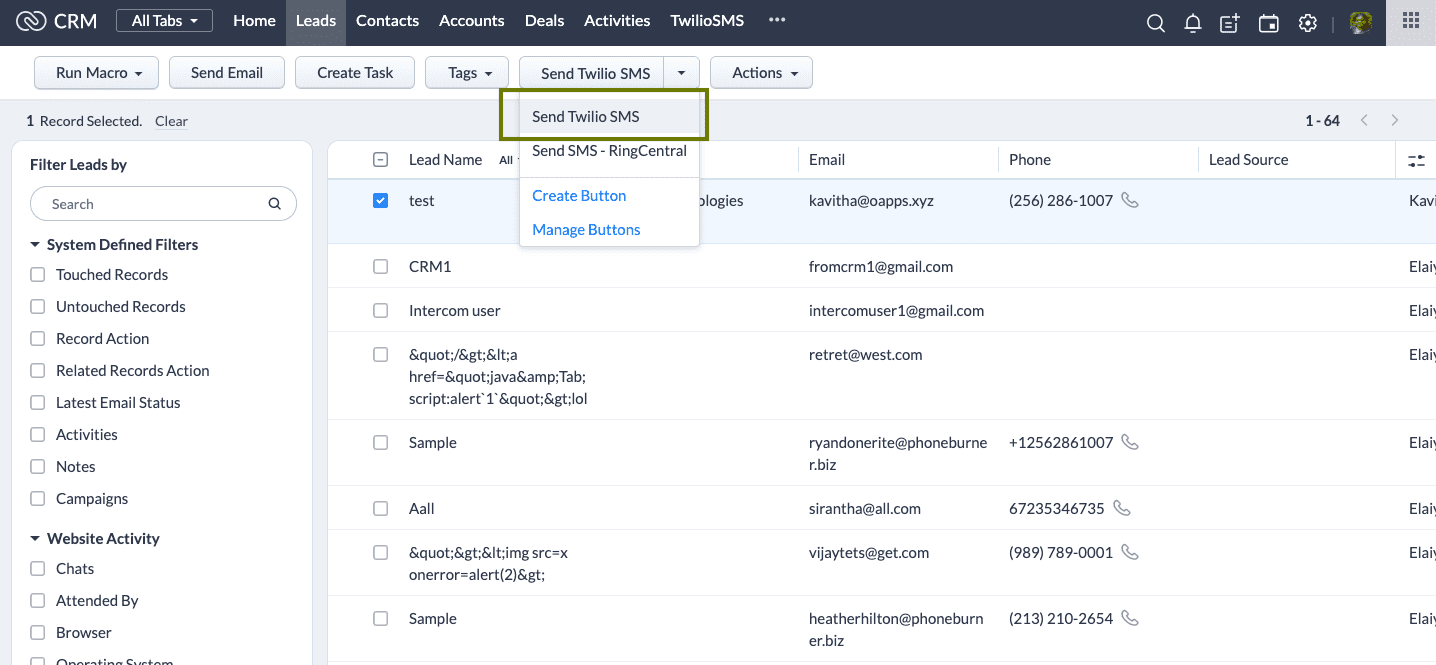The width and height of the screenshot is (1436, 665).
Task: Select the Intercom user lead checkbox
Action: pyautogui.click(x=380, y=310)
